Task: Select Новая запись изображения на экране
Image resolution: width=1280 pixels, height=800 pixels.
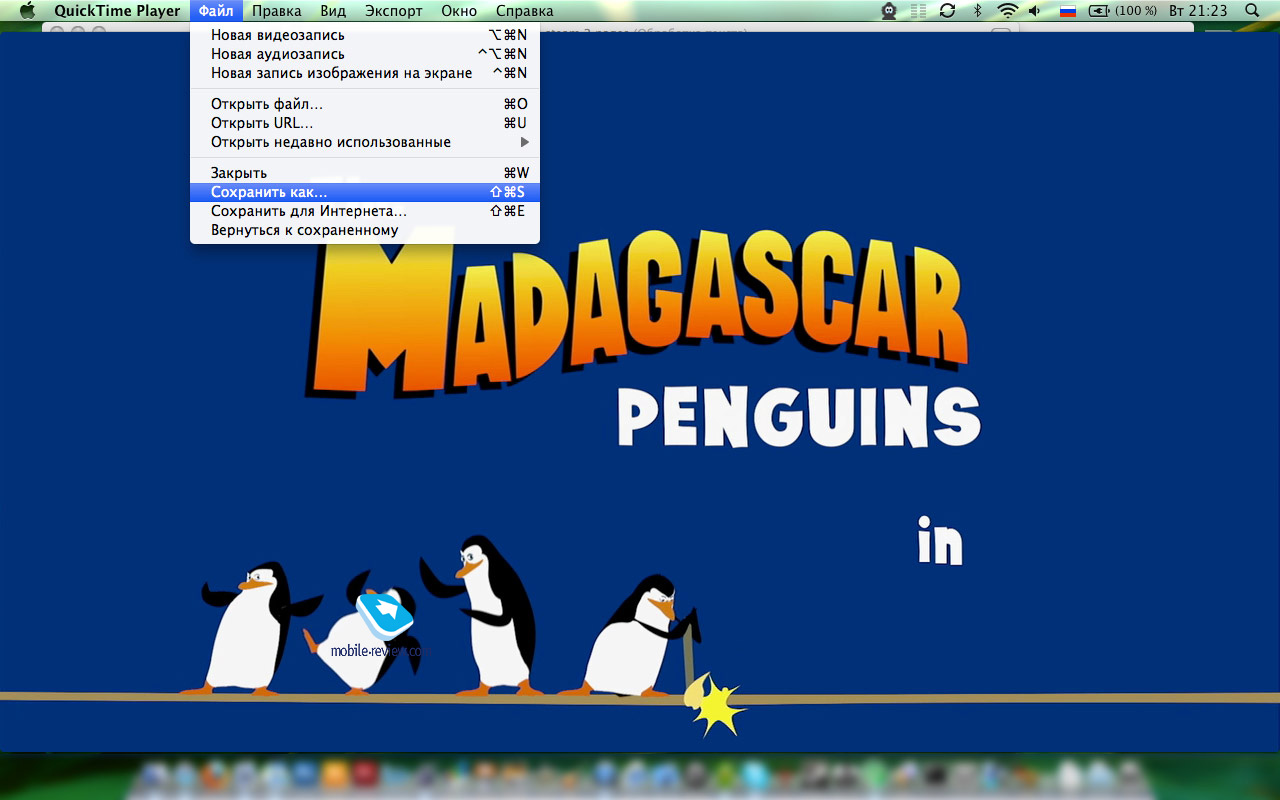Action: [365, 73]
